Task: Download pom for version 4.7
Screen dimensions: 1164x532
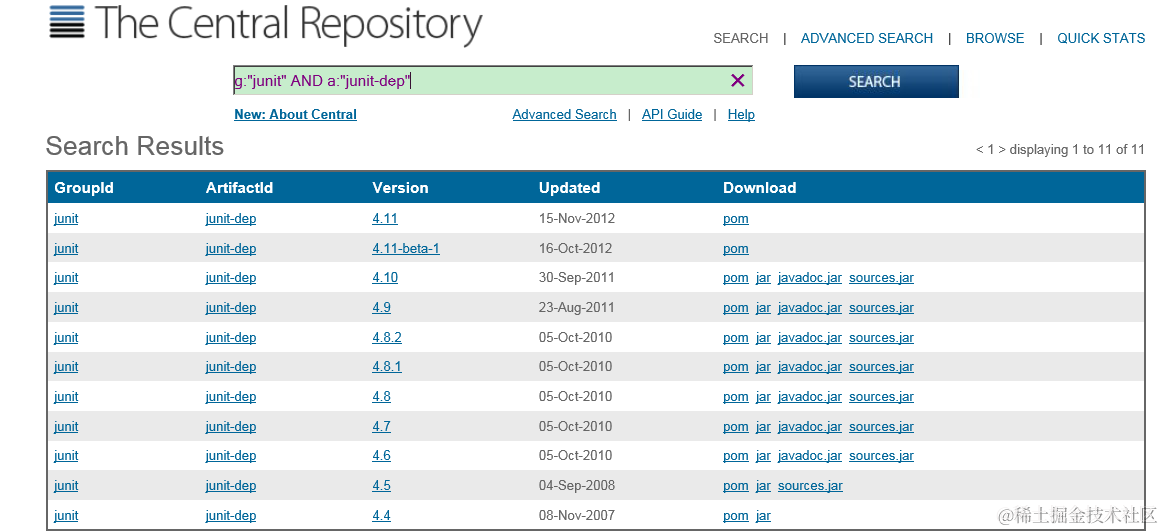Action: (x=736, y=427)
